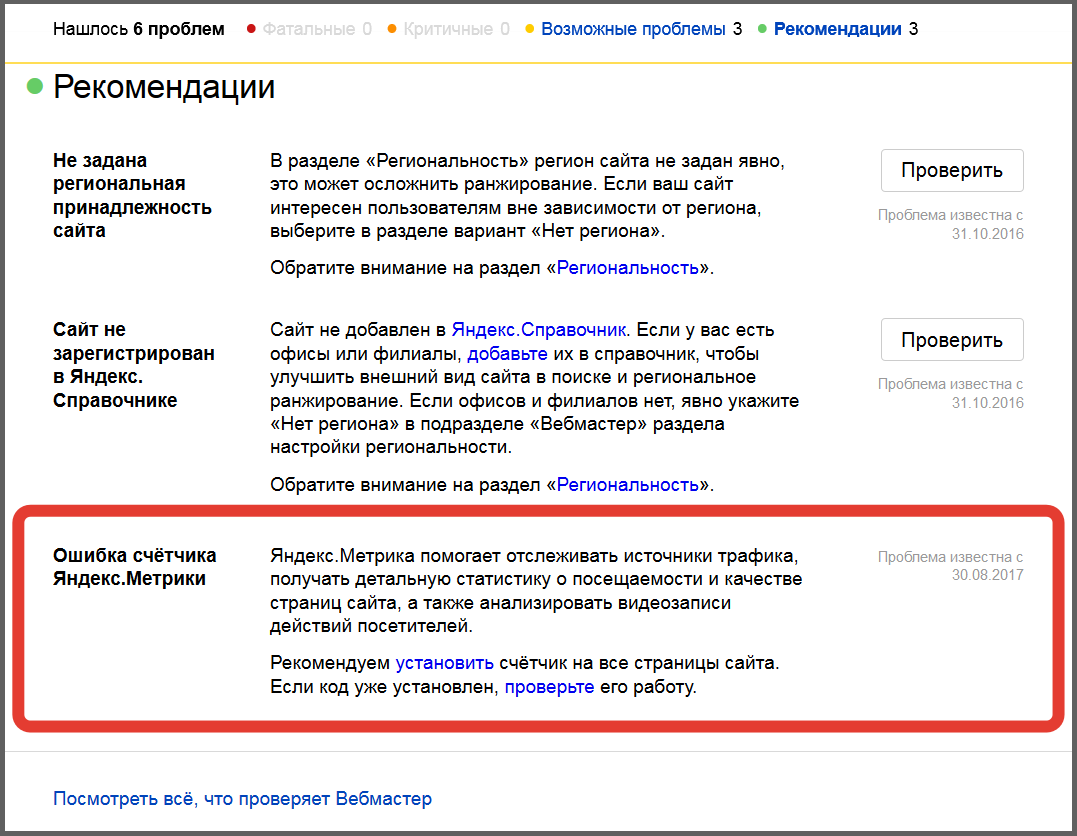Open the Региональность link under the regional affiliation issue
Screen dimensions: 1077x836
(x=627, y=268)
